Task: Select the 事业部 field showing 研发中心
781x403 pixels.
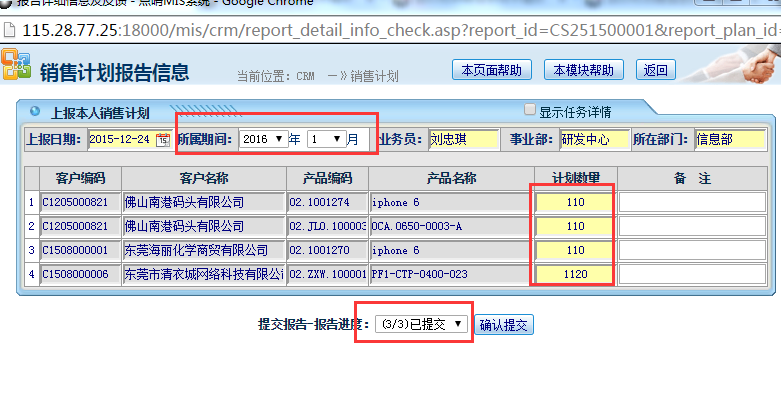Action: [594, 139]
